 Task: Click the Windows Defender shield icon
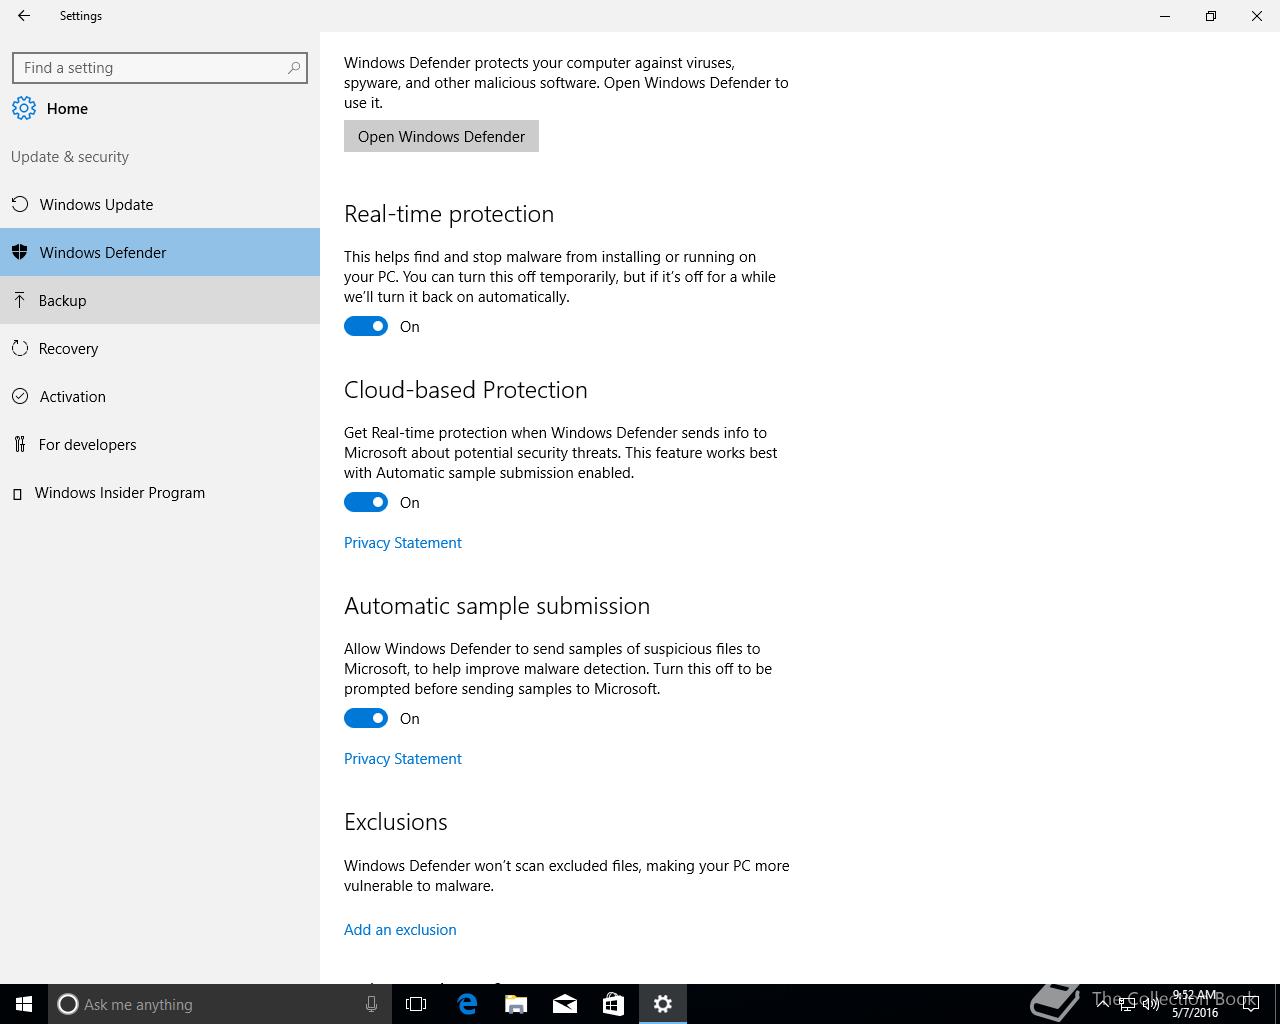[19, 252]
